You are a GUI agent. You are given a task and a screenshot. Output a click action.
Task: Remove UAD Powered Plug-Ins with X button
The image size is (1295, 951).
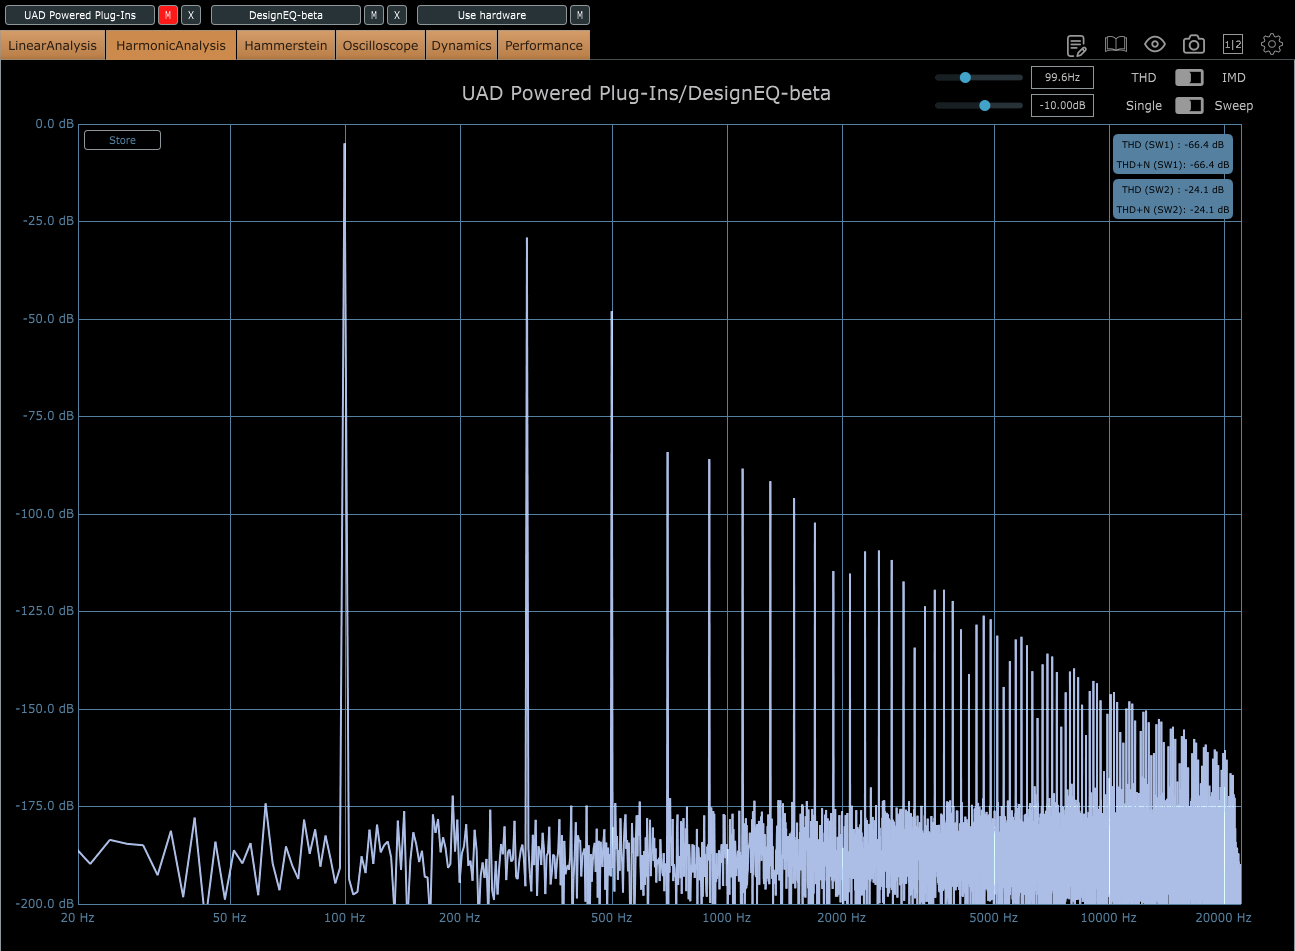point(191,15)
